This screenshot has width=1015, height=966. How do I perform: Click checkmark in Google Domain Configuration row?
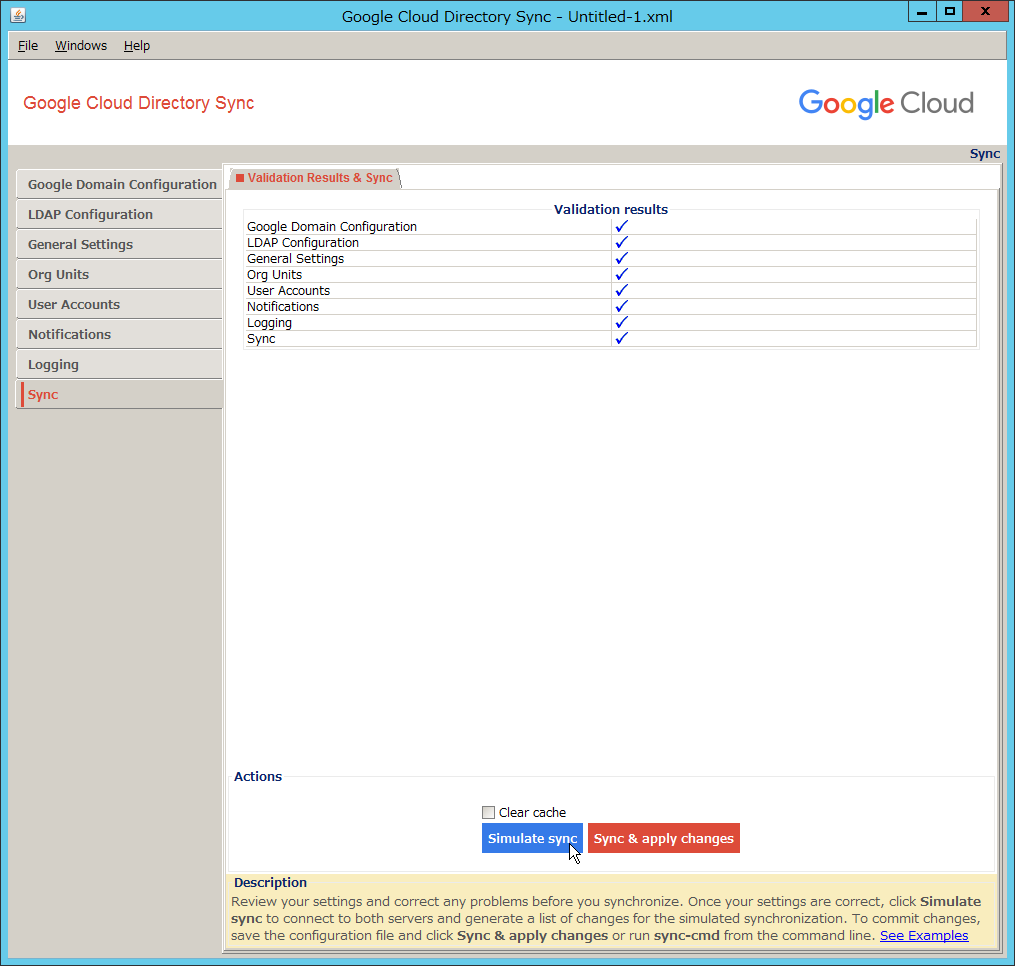[621, 227]
